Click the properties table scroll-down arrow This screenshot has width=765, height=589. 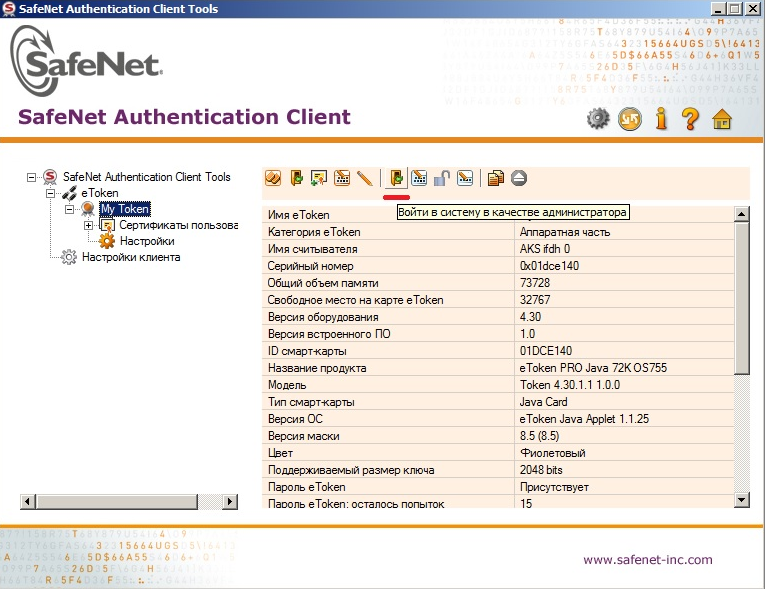[x=742, y=500]
